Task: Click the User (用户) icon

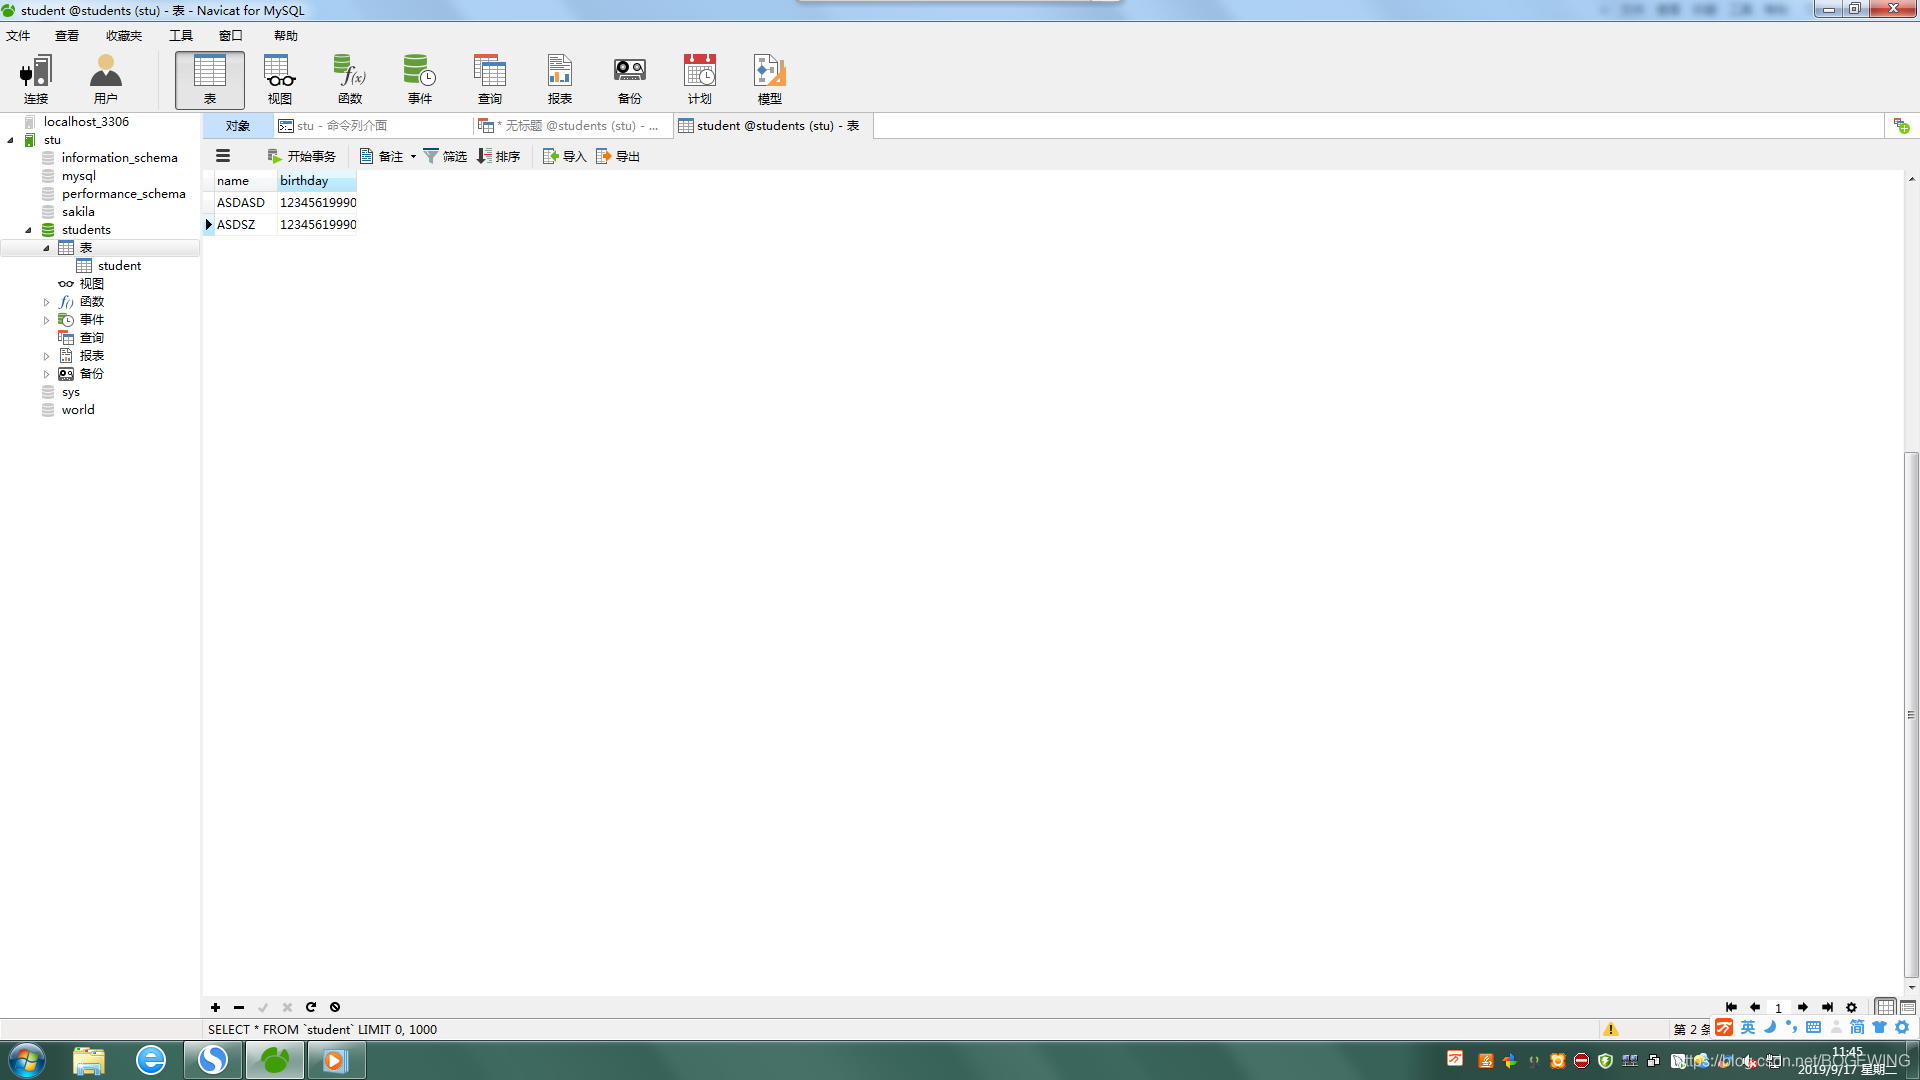Action: click(105, 79)
